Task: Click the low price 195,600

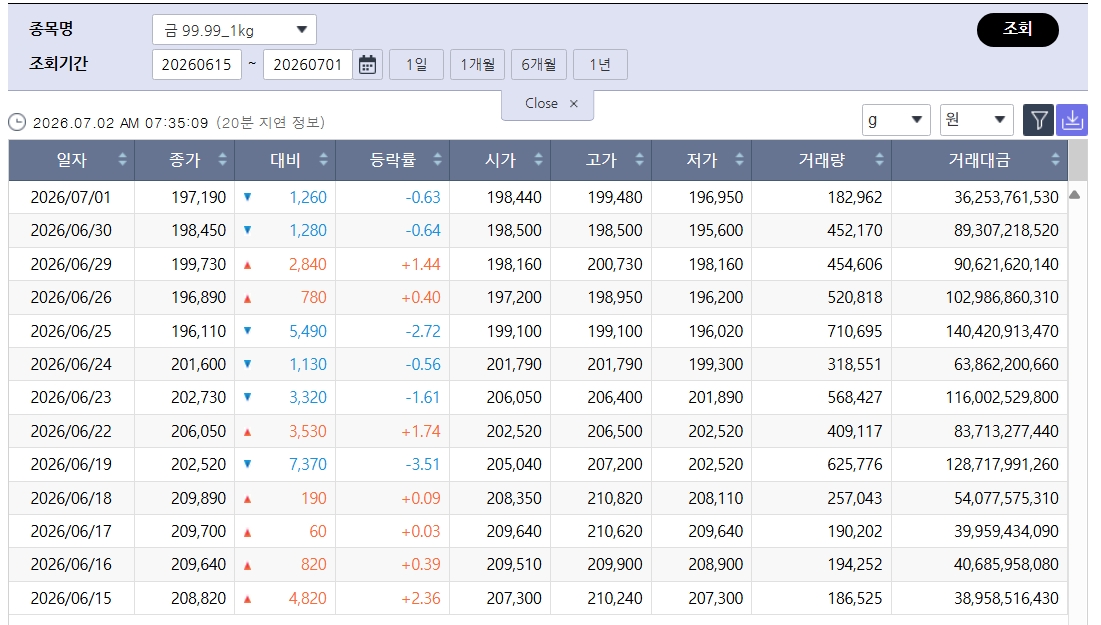Action: (x=716, y=230)
